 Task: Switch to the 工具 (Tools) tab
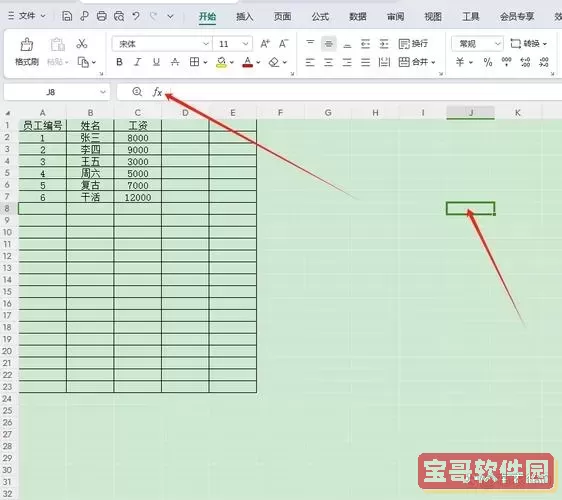pyautogui.click(x=471, y=16)
